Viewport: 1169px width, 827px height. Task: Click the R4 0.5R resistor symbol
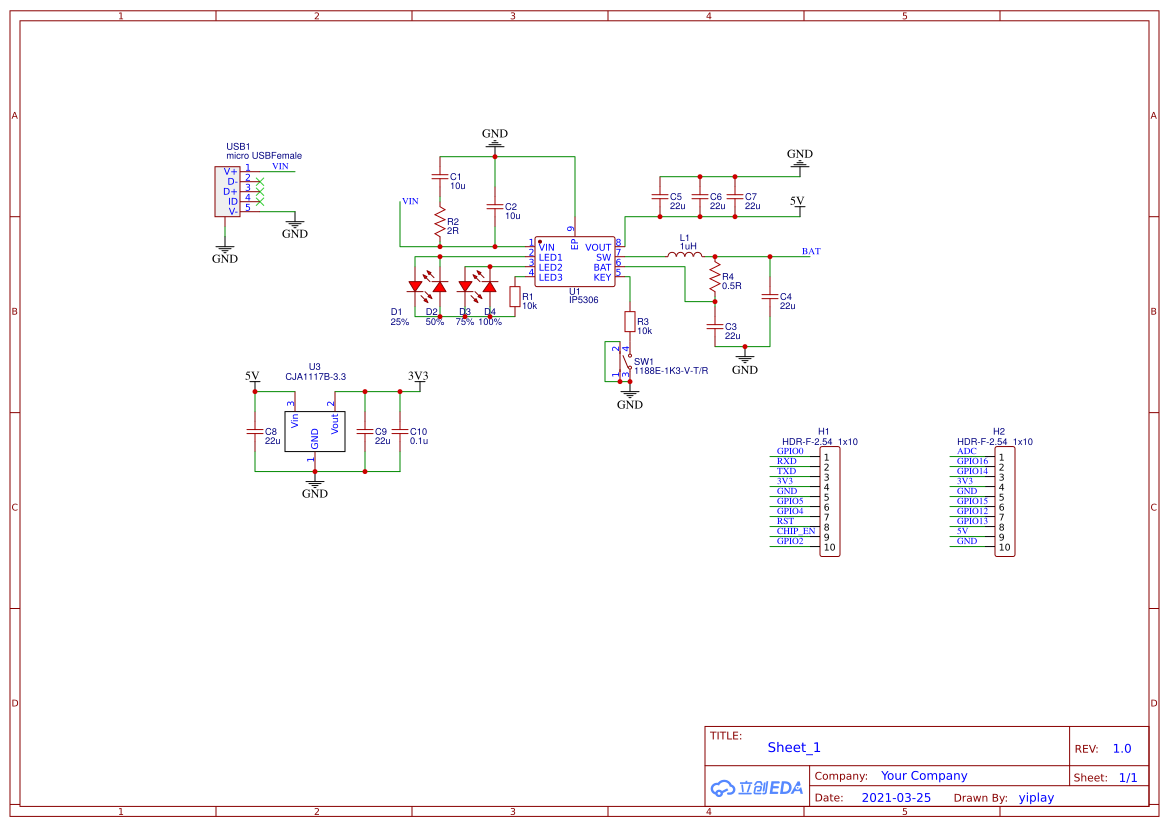click(x=714, y=280)
